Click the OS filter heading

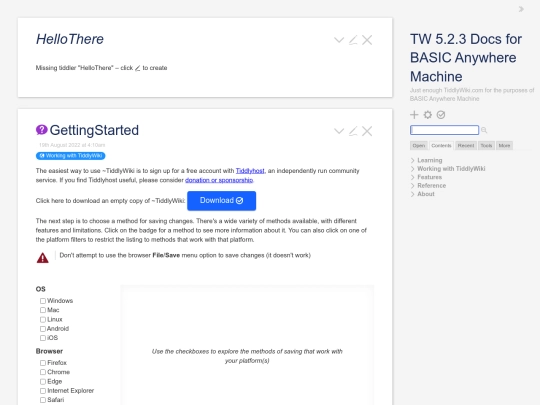[41, 289]
